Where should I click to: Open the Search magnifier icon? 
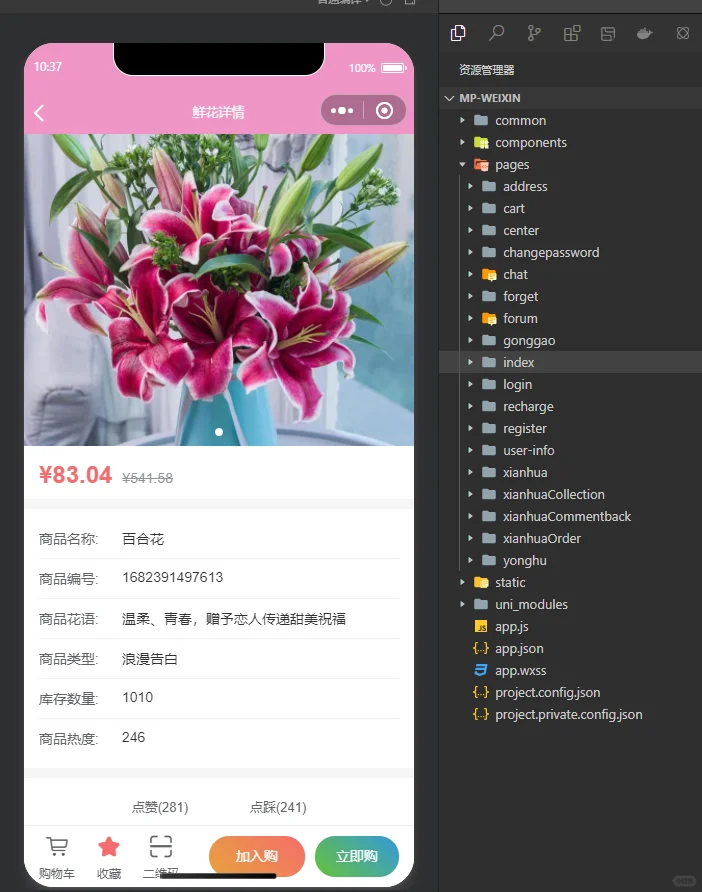tap(496, 34)
